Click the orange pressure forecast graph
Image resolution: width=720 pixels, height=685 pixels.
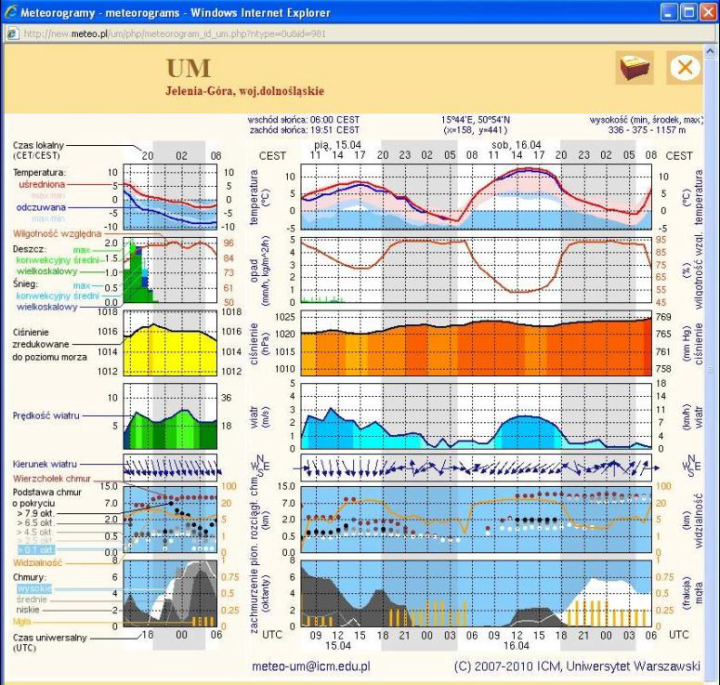476,343
